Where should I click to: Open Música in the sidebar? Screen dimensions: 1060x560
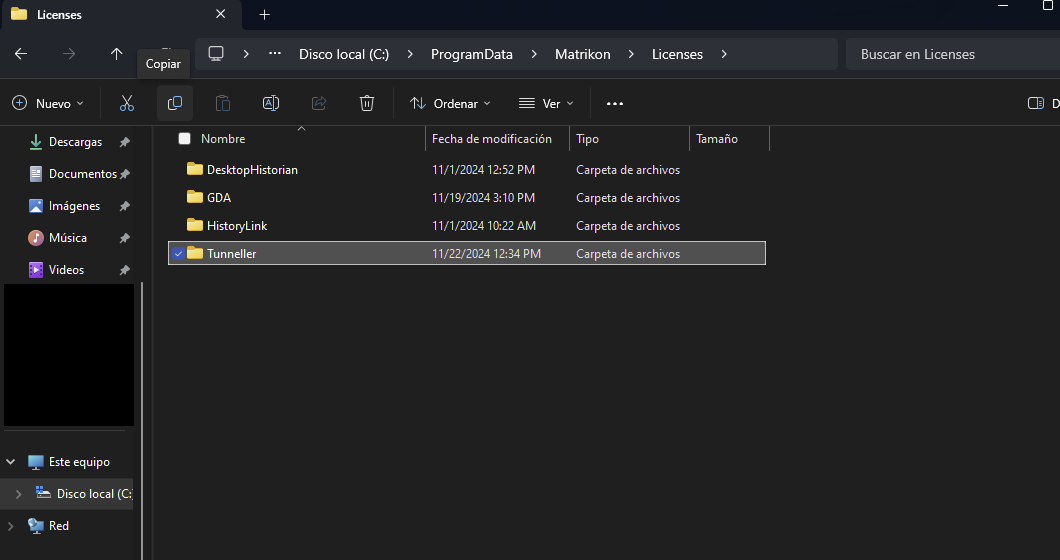pyautogui.click(x=68, y=238)
